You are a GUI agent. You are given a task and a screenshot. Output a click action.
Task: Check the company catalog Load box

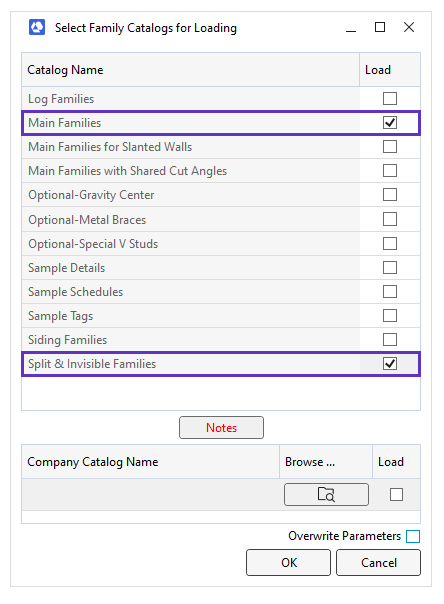[x=396, y=495]
